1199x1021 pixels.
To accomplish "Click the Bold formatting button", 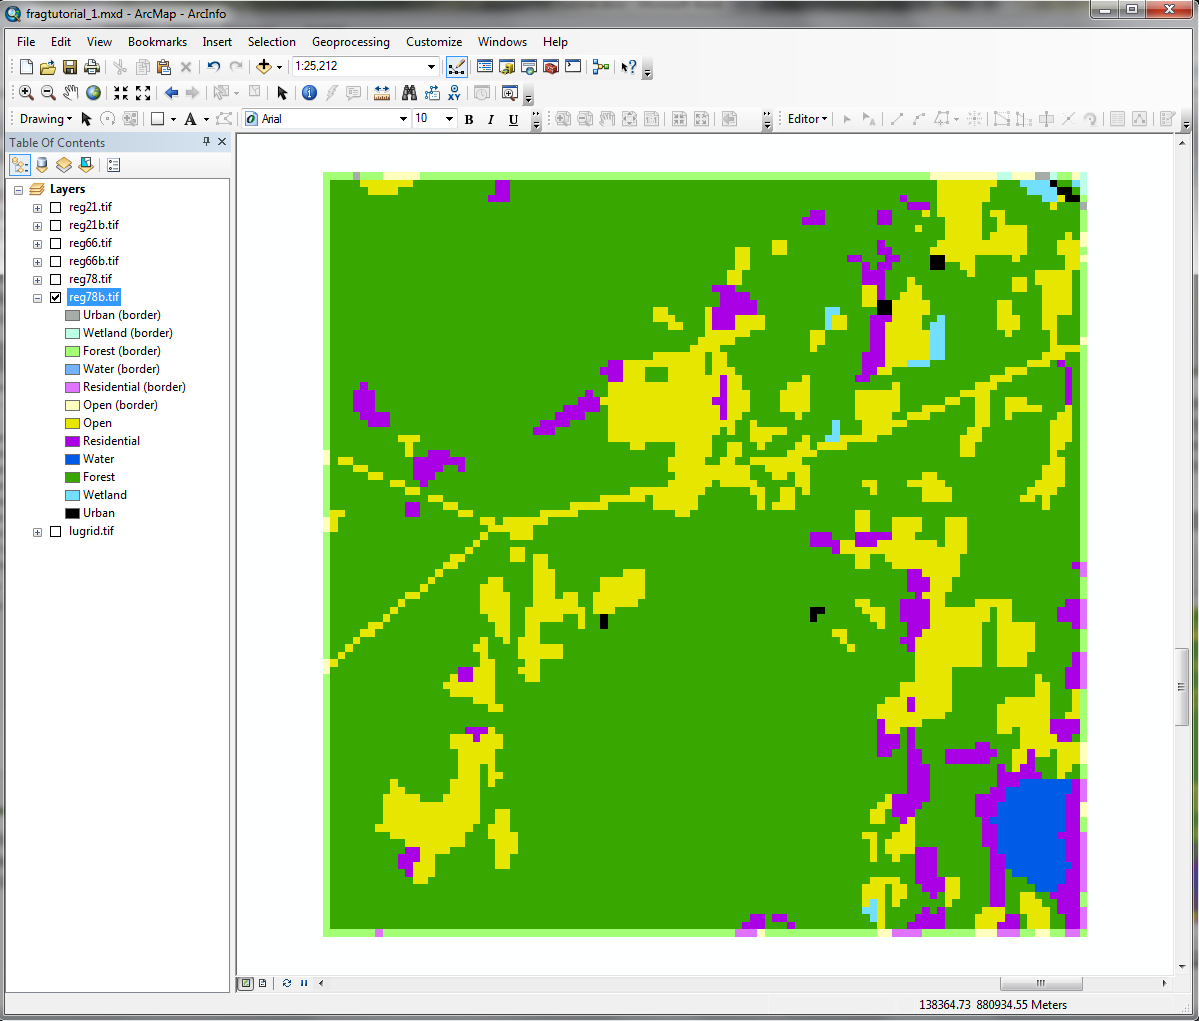I will [x=469, y=119].
